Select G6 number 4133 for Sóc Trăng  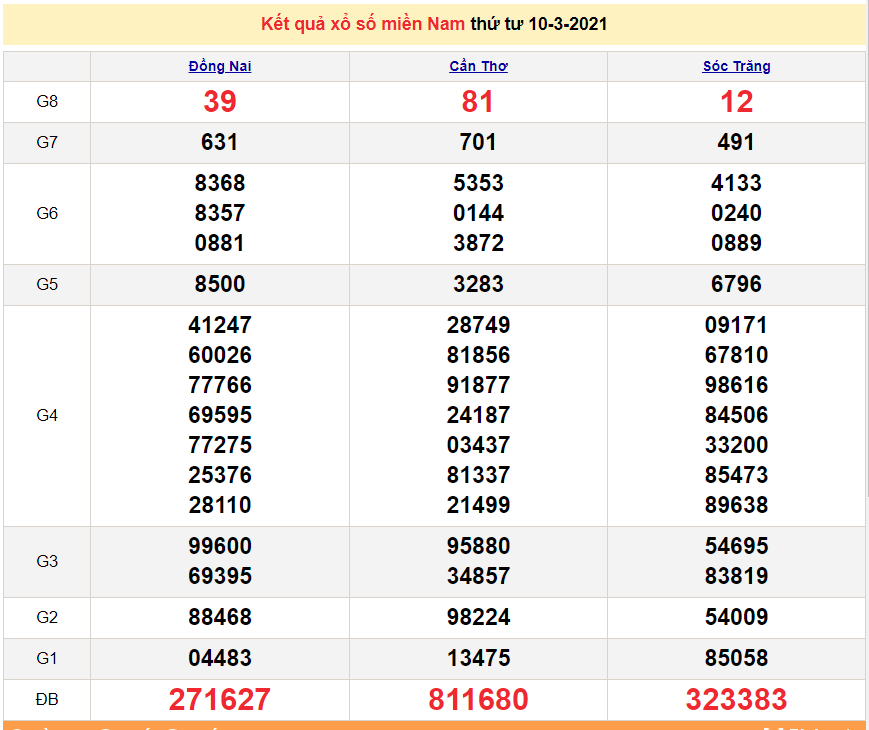pyautogui.click(x=736, y=184)
